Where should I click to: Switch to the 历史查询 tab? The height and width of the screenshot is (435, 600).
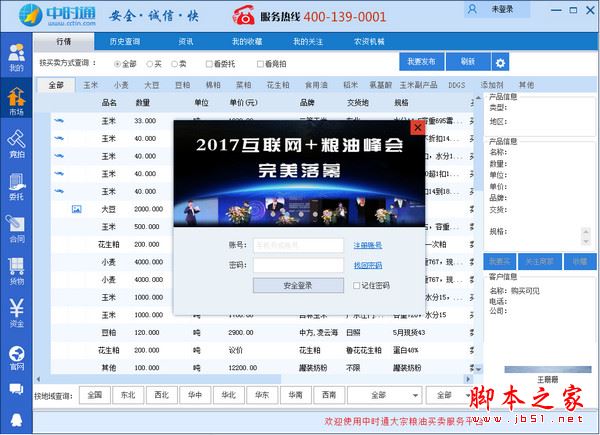point(125,42)
